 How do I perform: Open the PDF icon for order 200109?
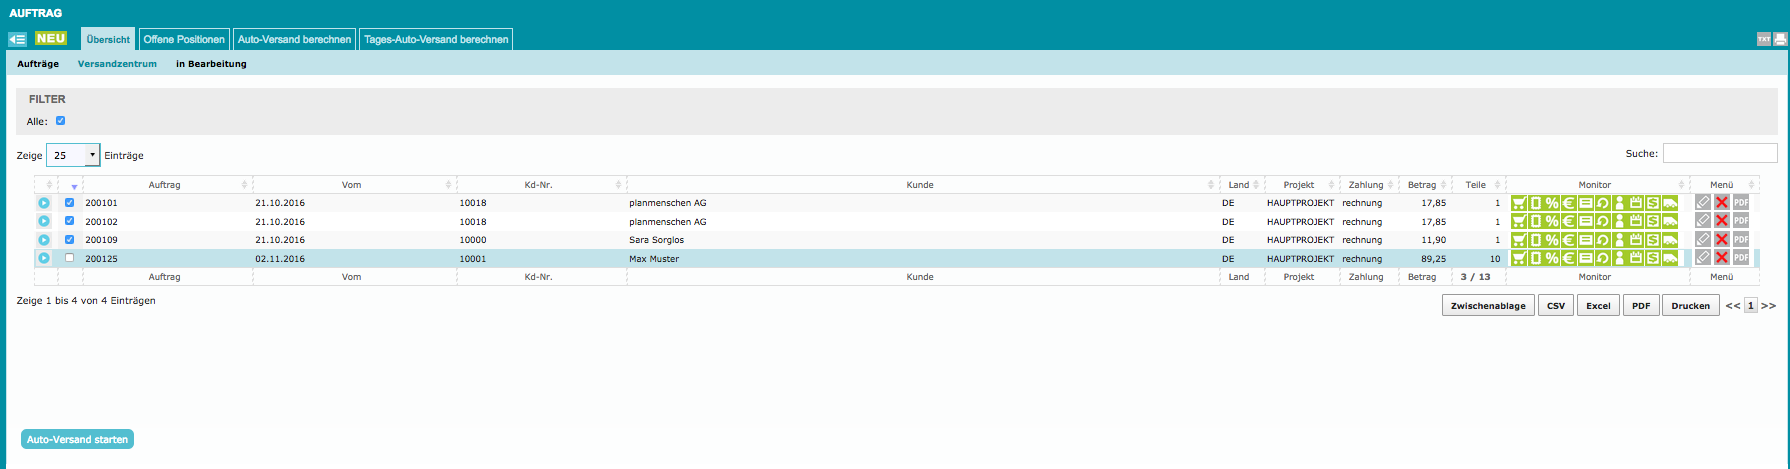click(x=1741, y=240)
